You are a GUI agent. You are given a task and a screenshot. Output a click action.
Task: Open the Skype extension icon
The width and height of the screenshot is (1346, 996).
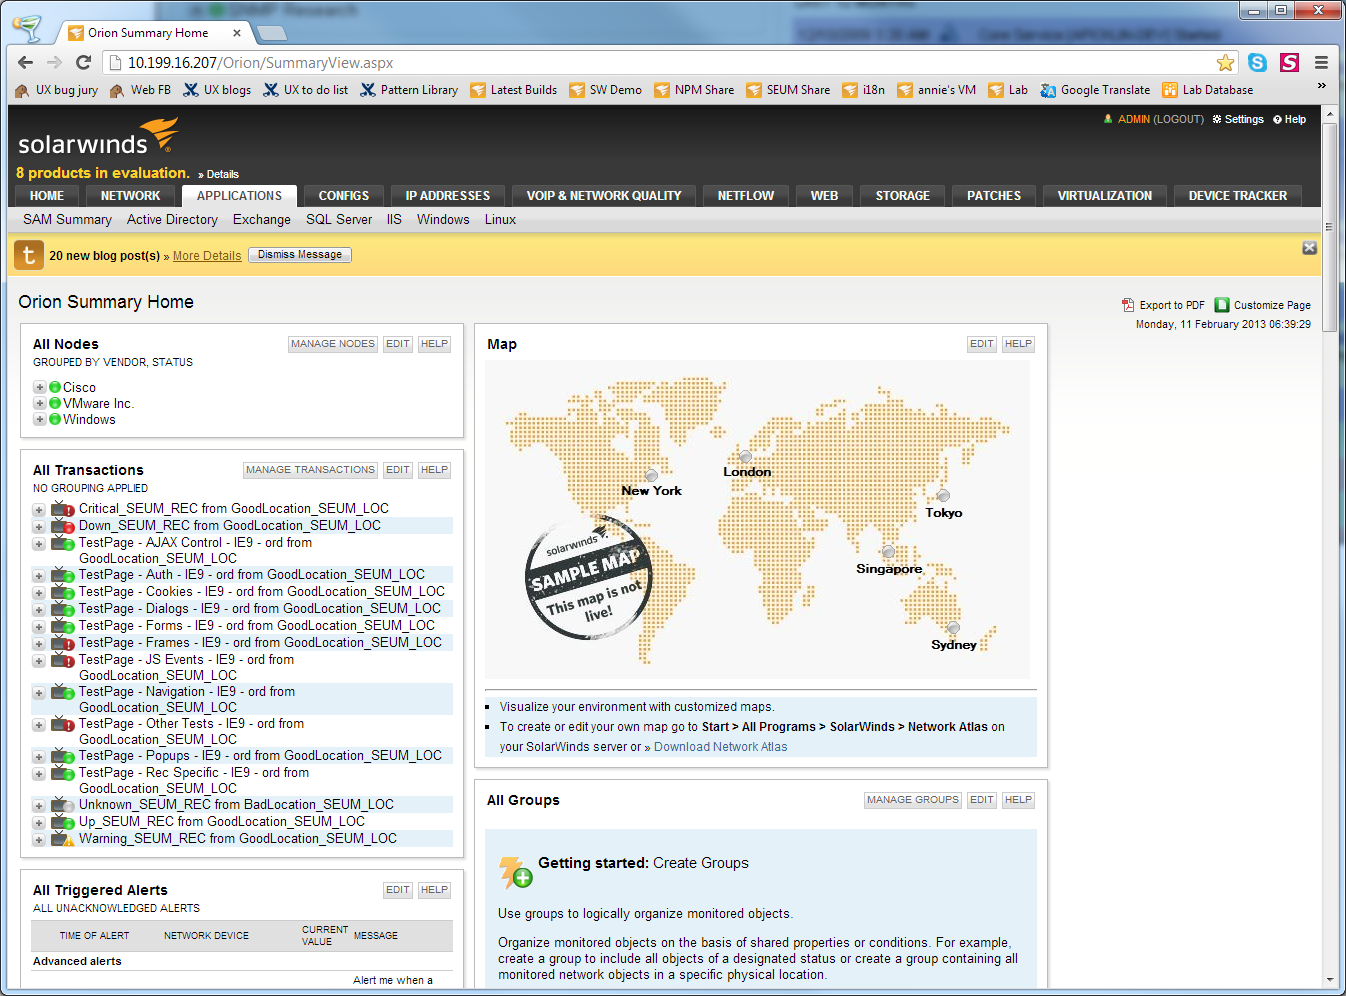[1258, 63]
